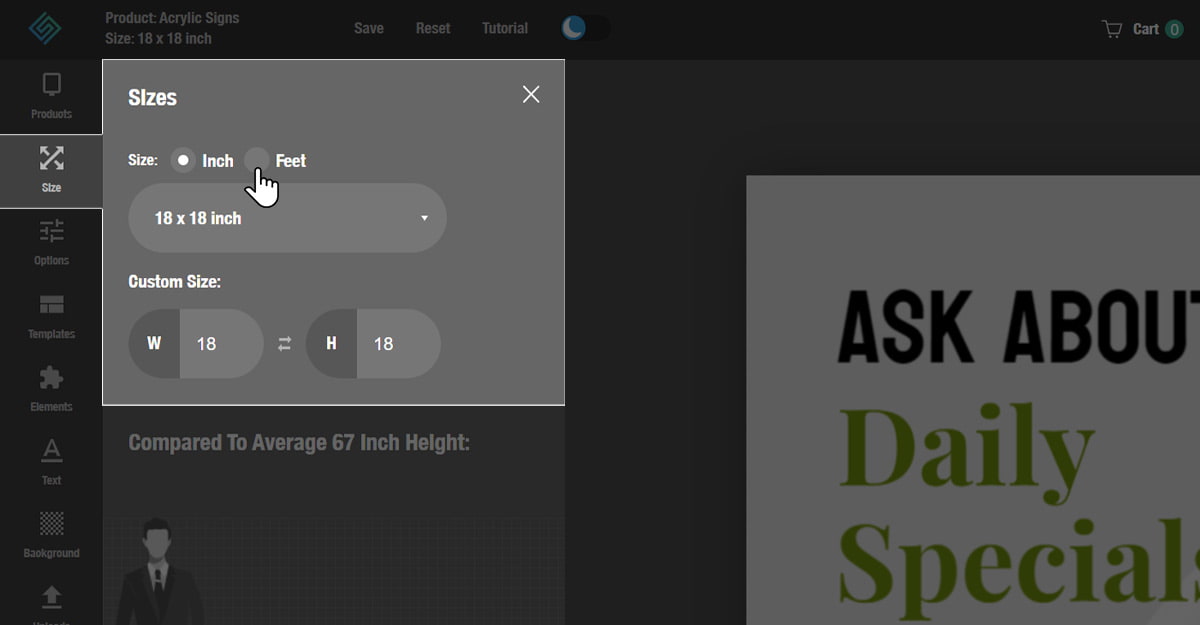Open the Options panel

[51, 243]
